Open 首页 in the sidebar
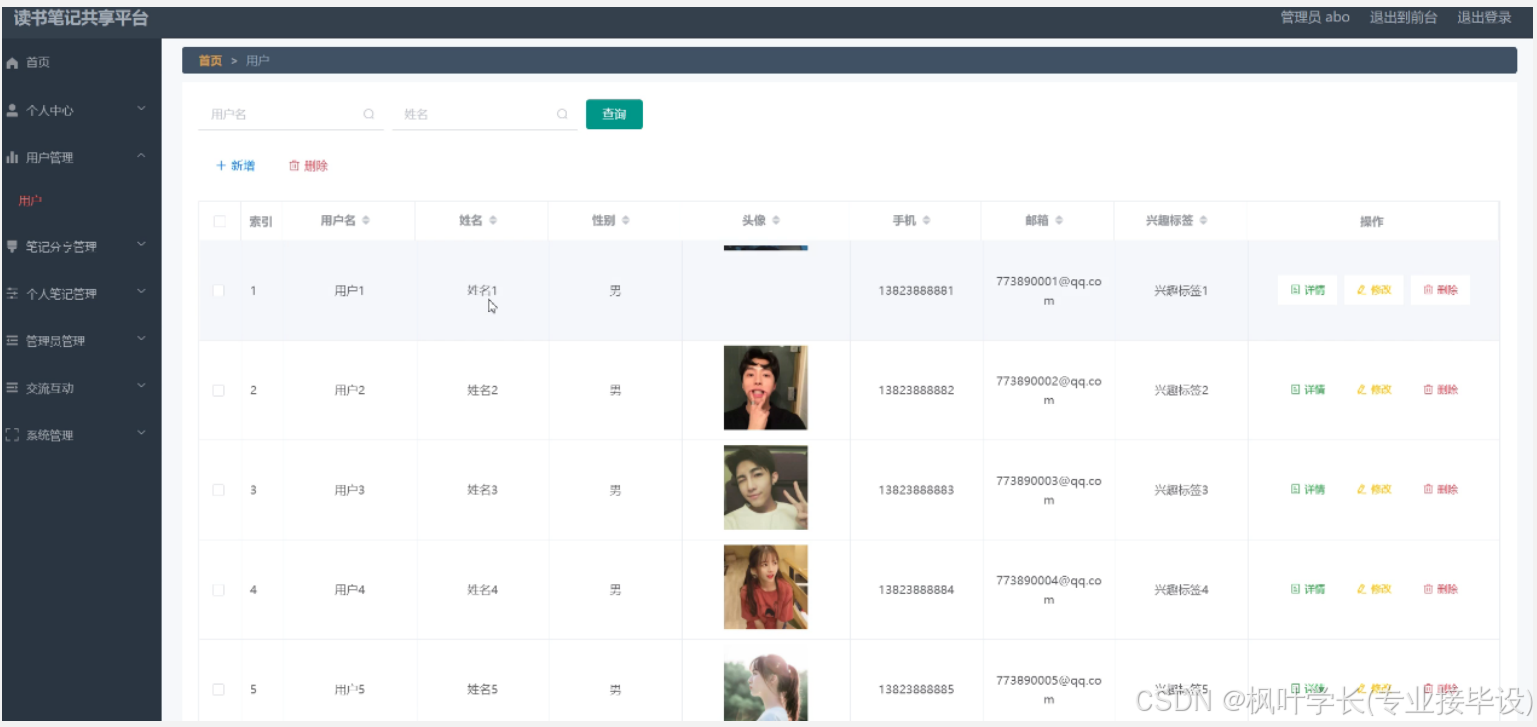1537x727 pixels. pos(81,63)
